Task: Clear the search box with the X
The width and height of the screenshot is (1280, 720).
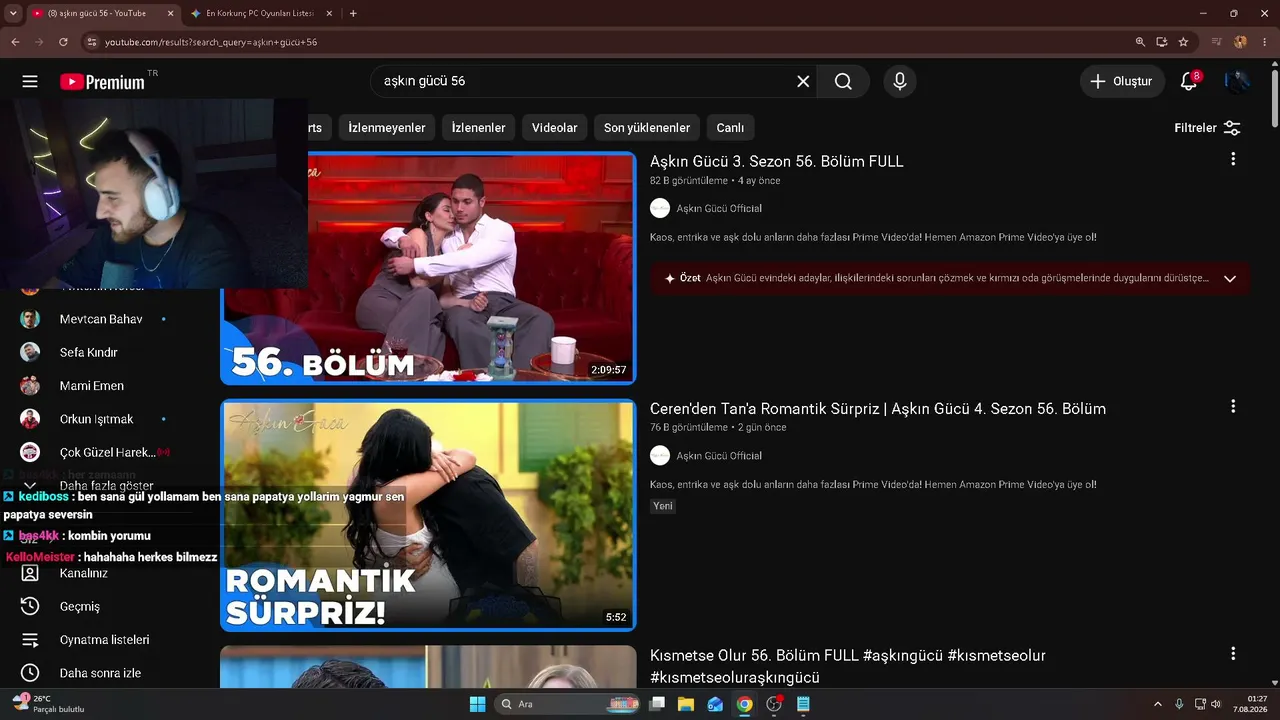Action: click(803, 81)
